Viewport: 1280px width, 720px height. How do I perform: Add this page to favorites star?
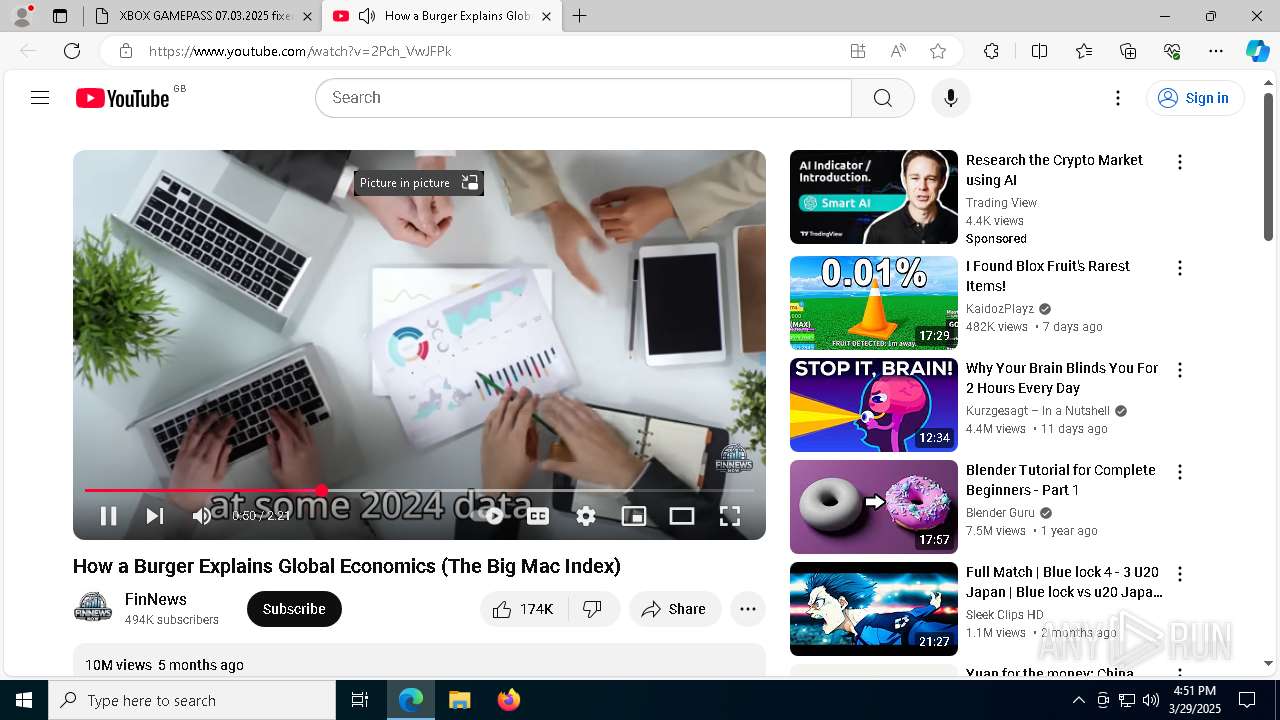pos(938,51)
